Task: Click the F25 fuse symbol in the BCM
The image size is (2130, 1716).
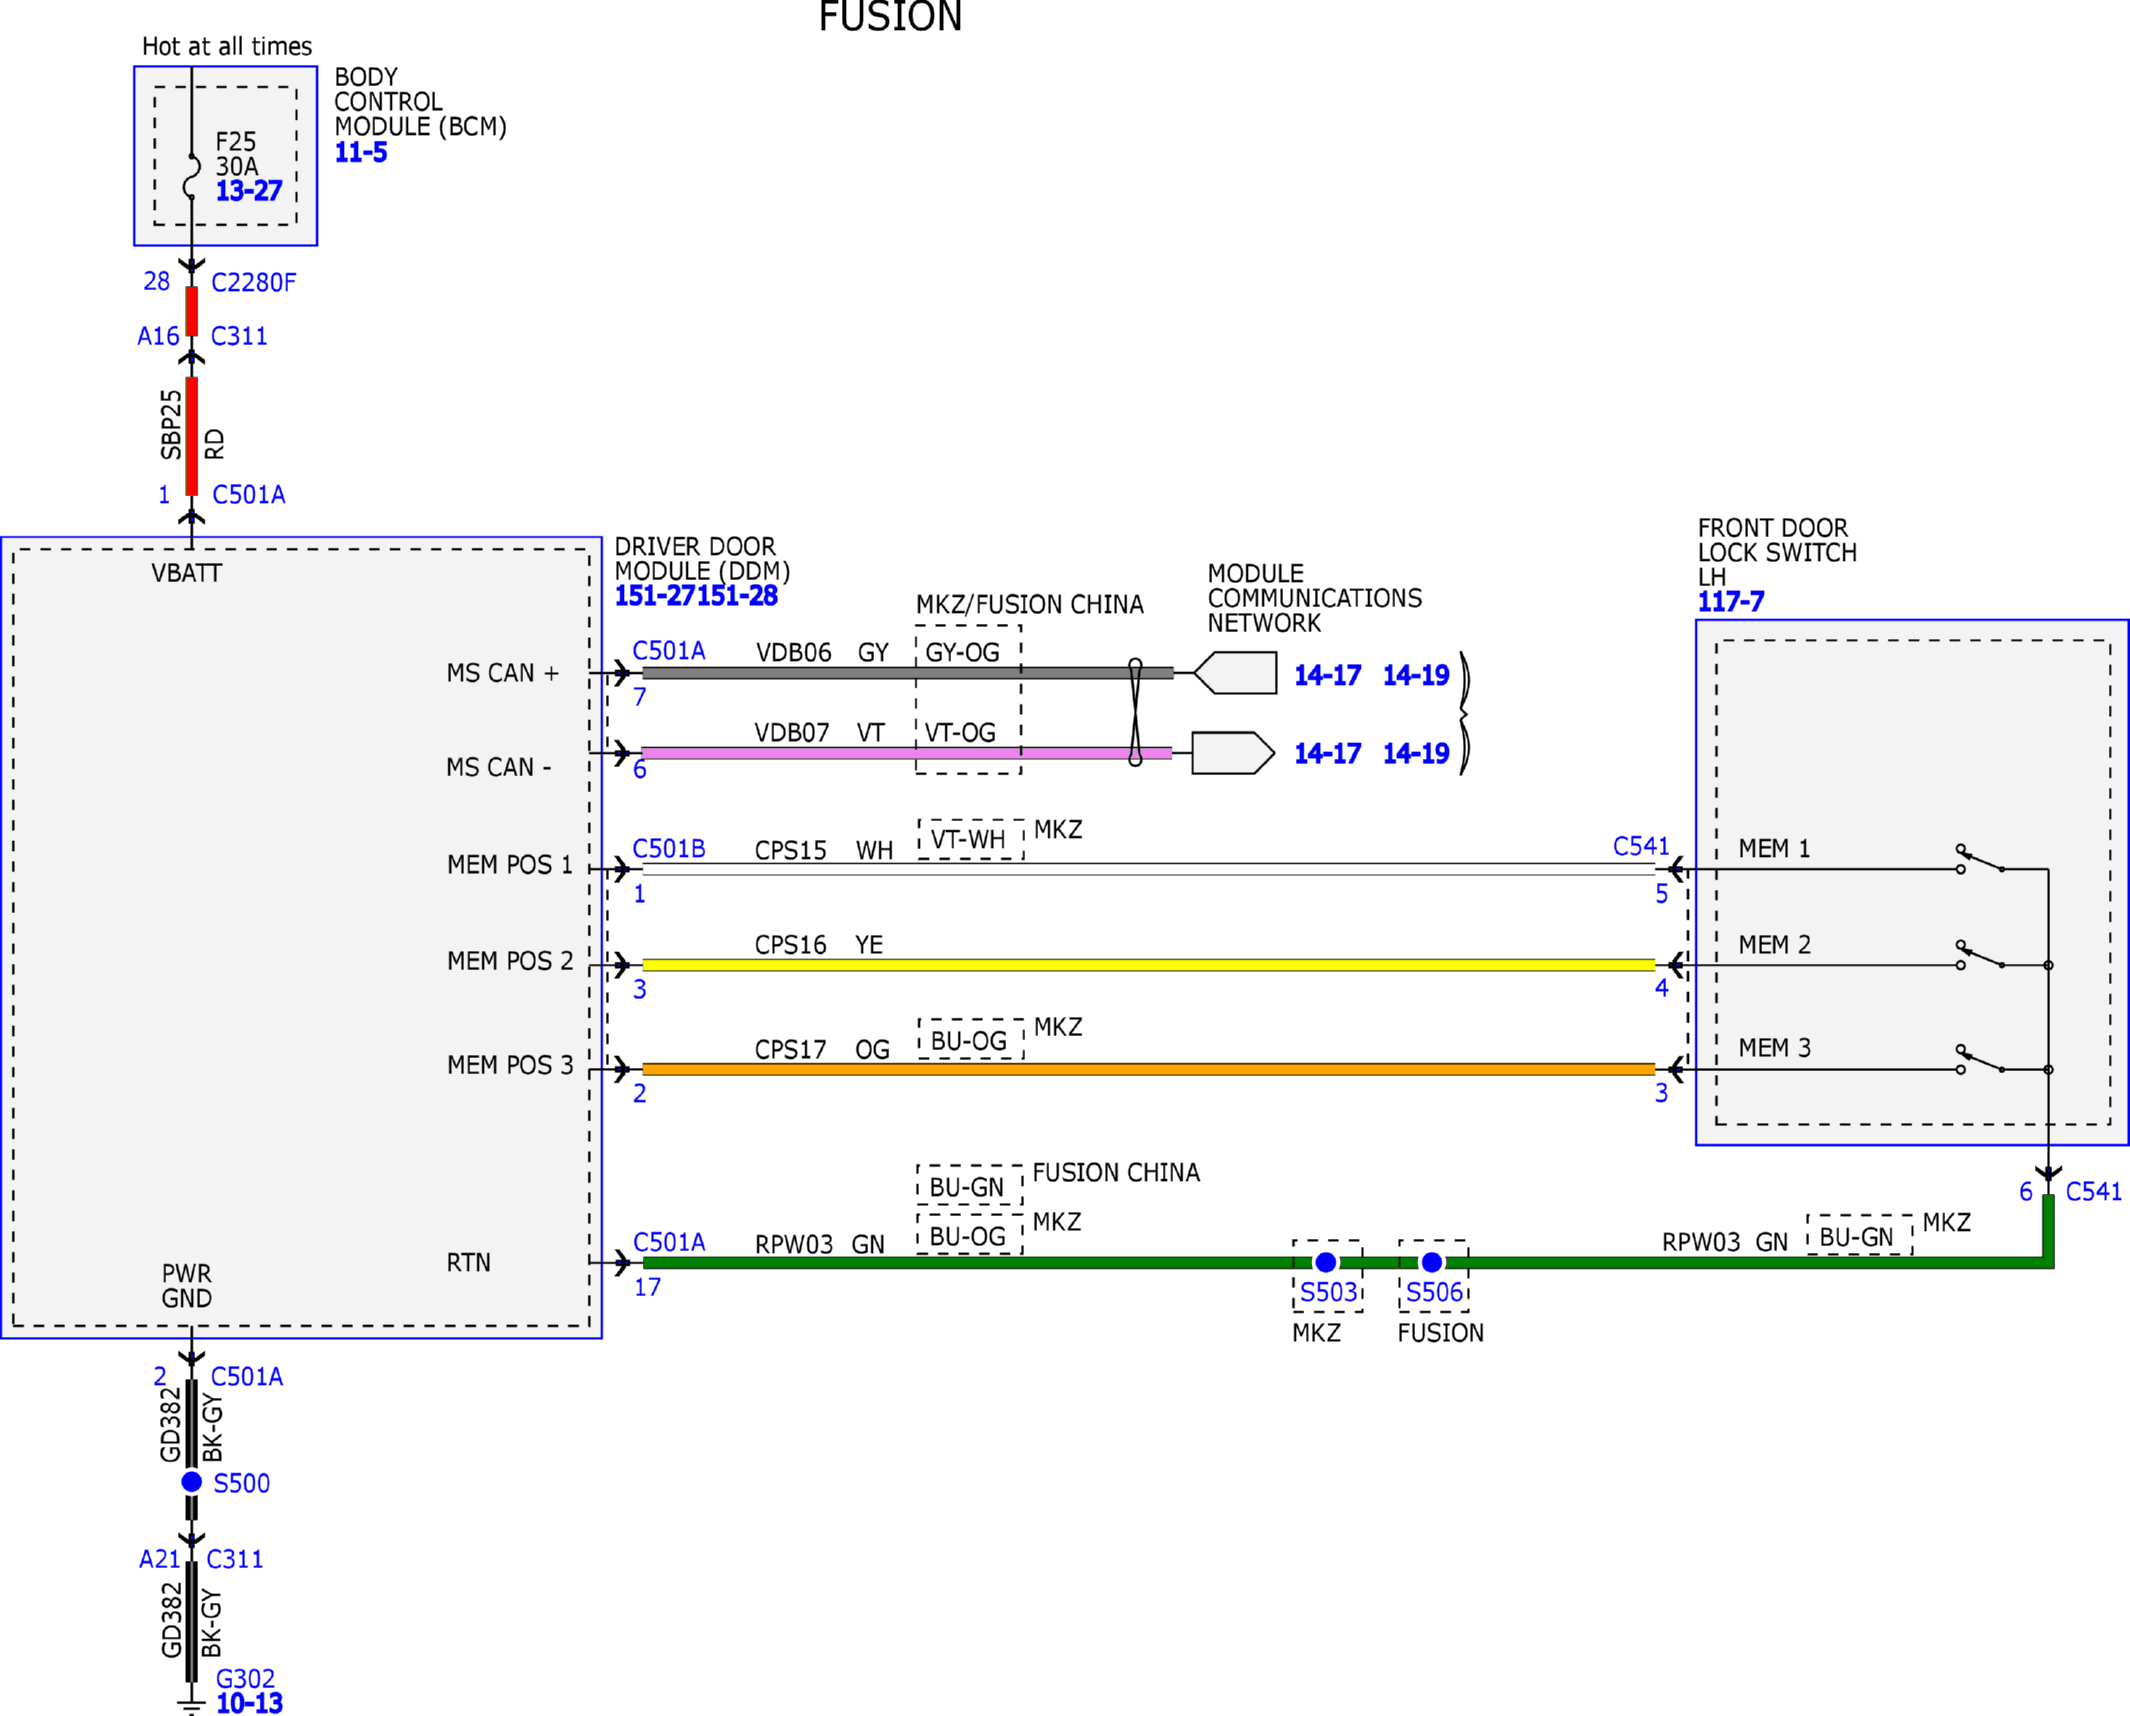Action: [191, 177]
